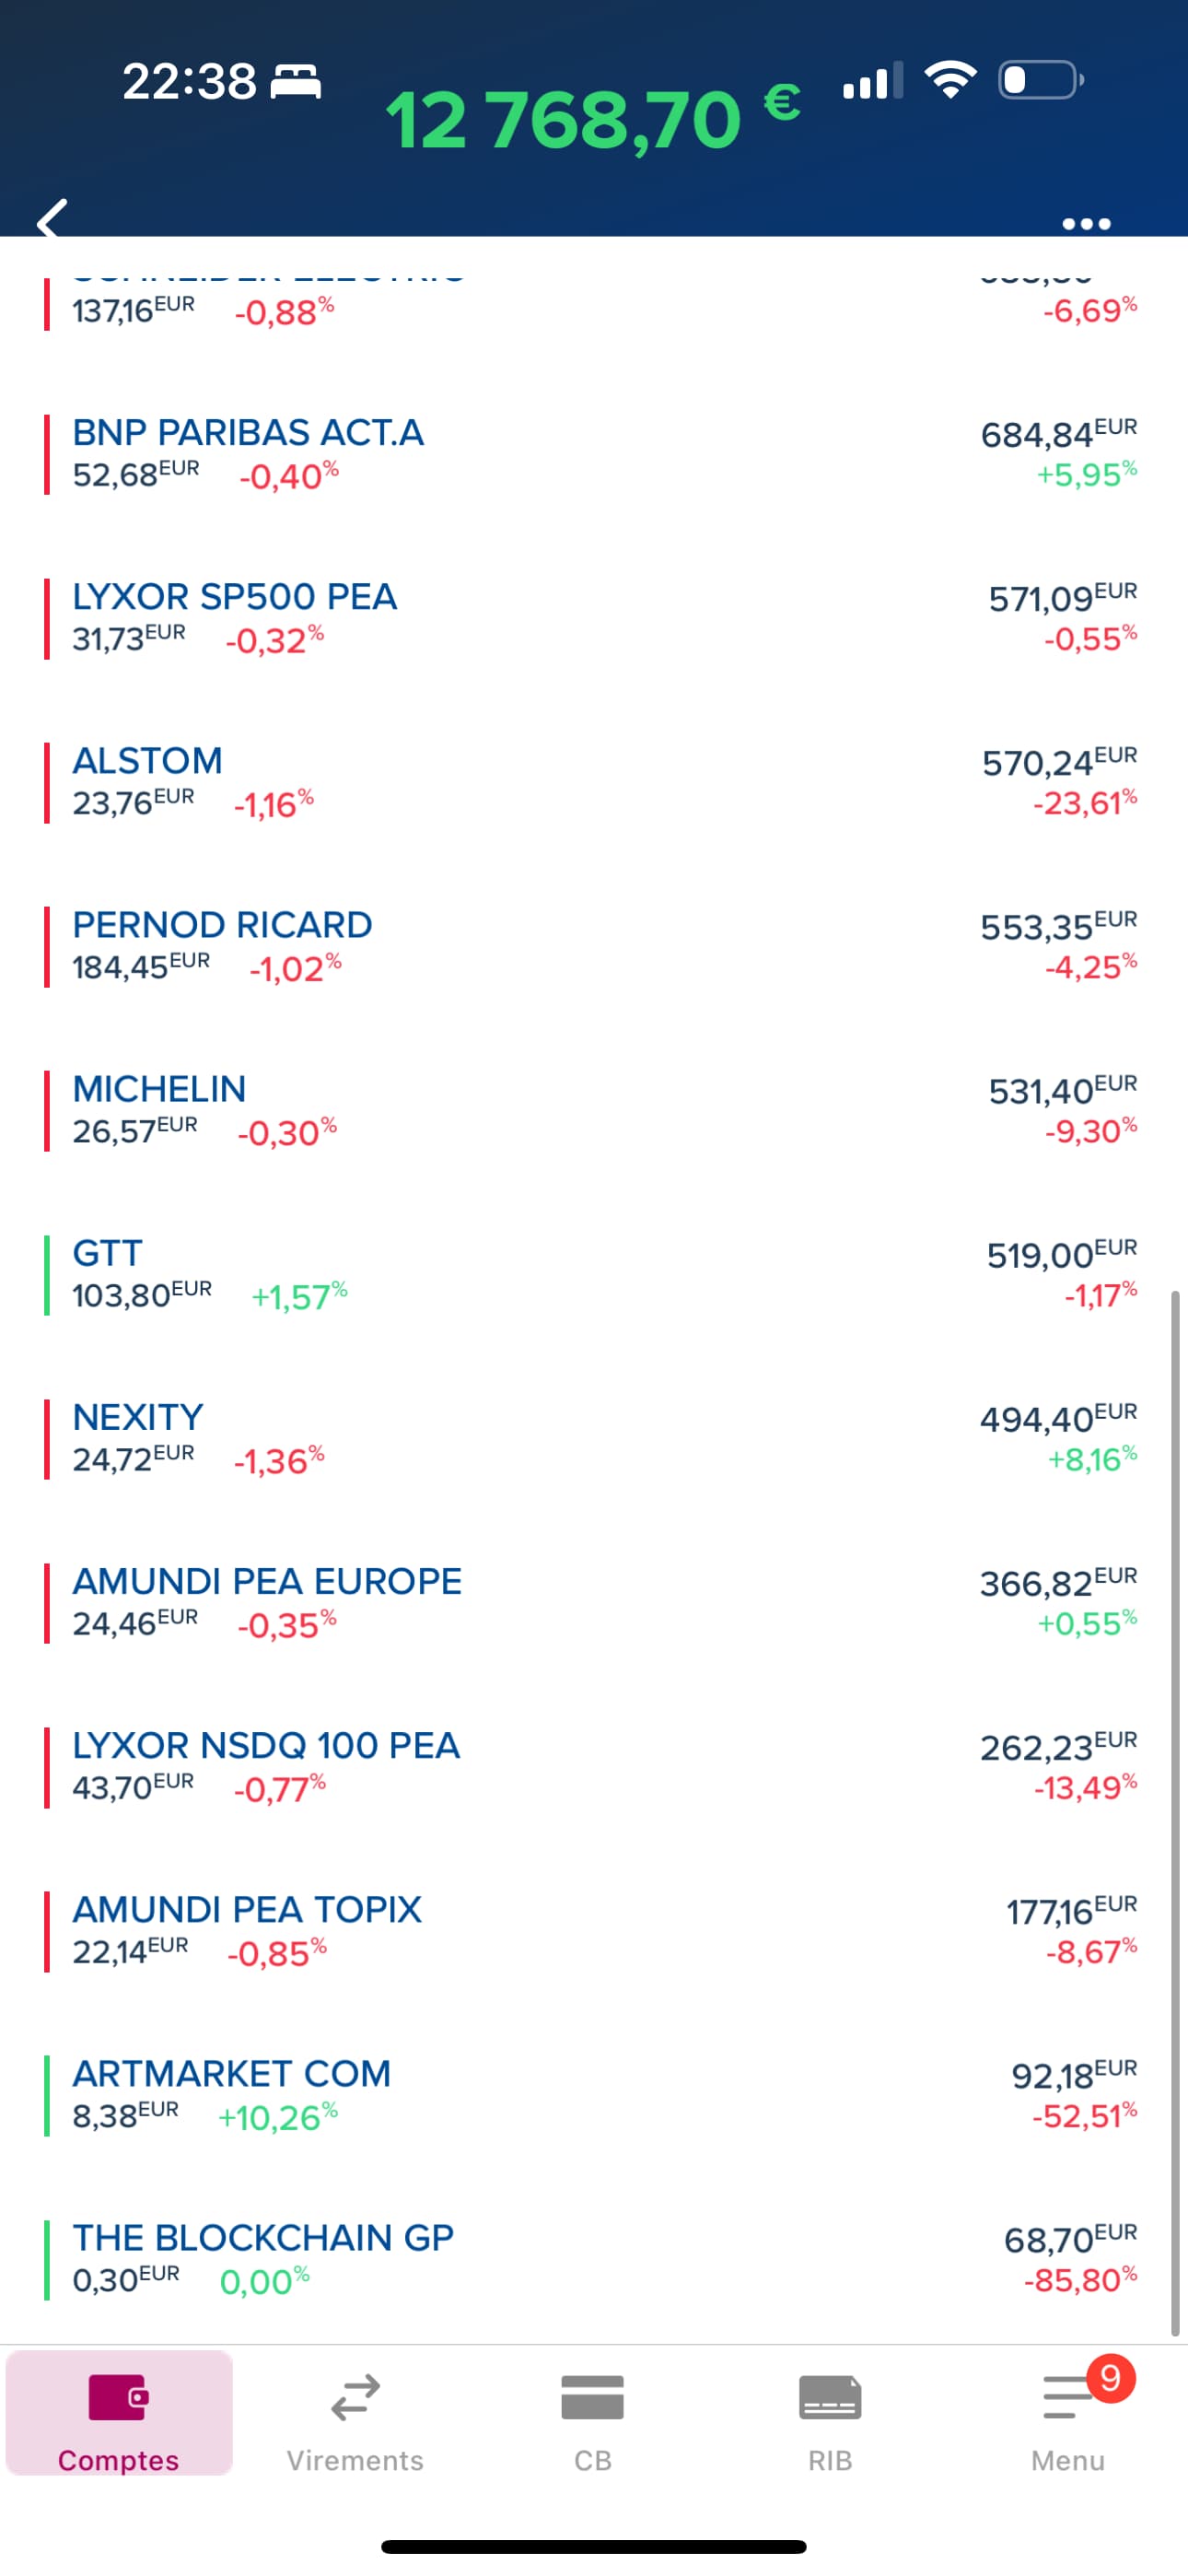Open AMUNDI PEA EUROPE fund
Screen dimensions: 1188x2576
(x=594, y=1602)
